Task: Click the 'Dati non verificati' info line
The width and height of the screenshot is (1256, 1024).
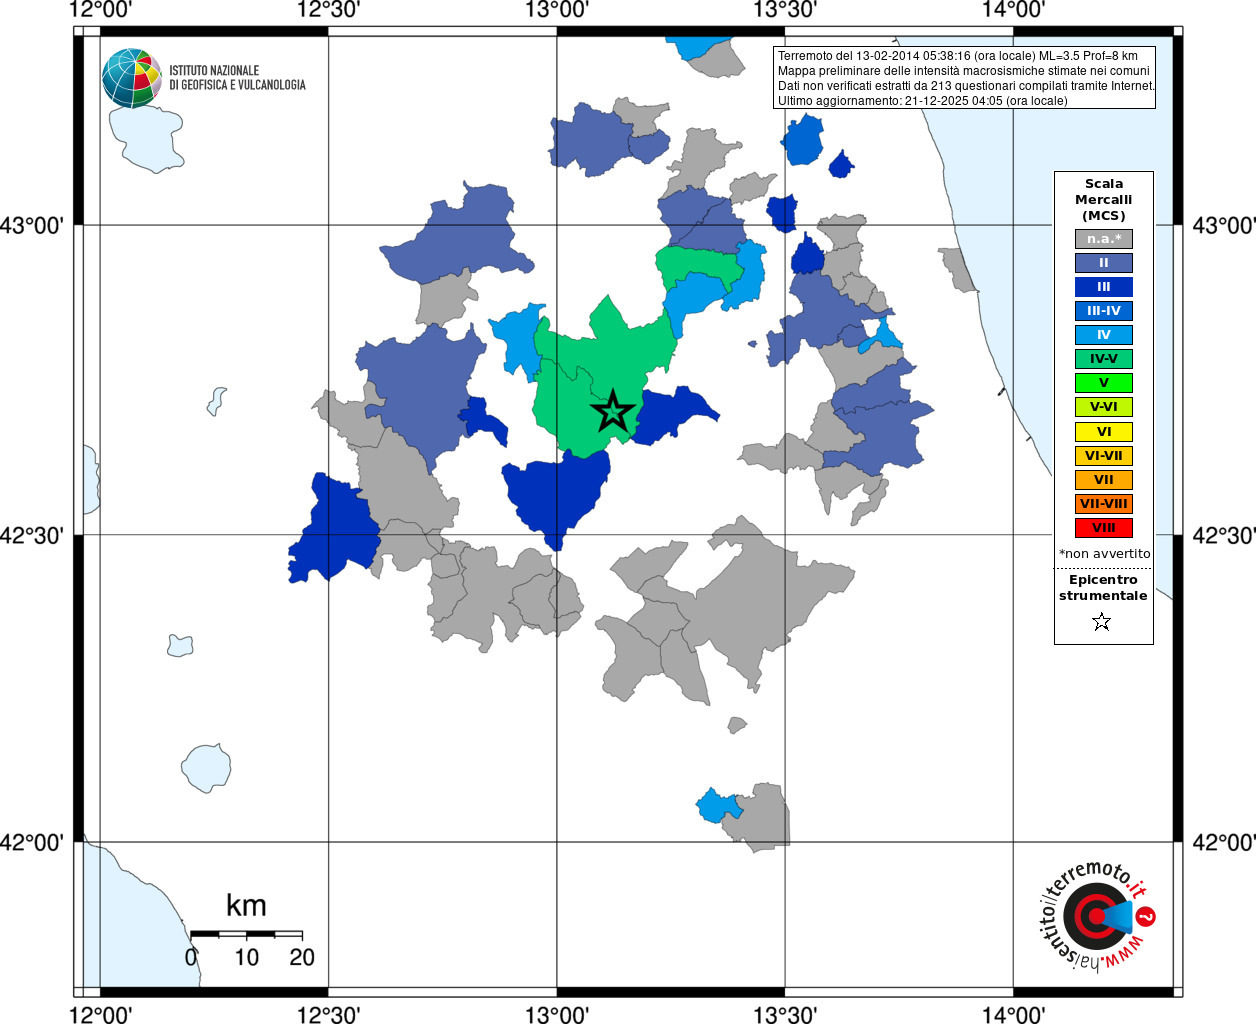Action: click(x=966, y=86)
